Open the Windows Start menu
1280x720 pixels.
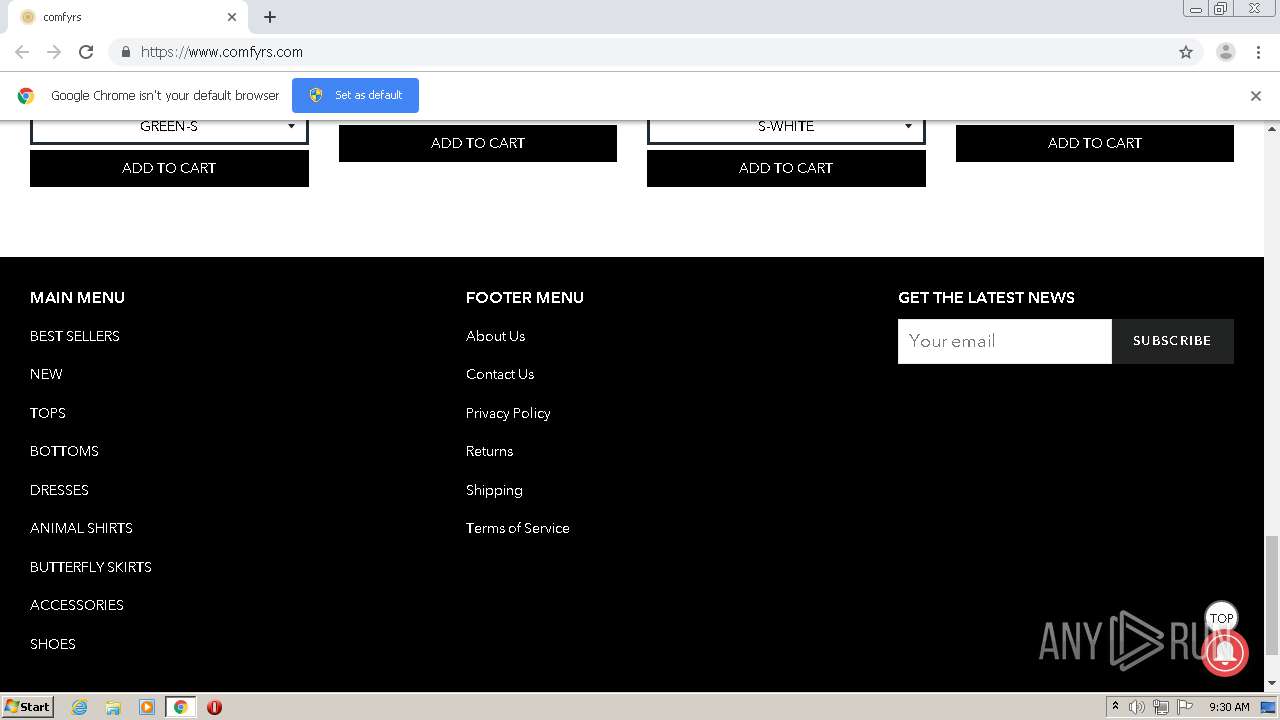(27, 707)
